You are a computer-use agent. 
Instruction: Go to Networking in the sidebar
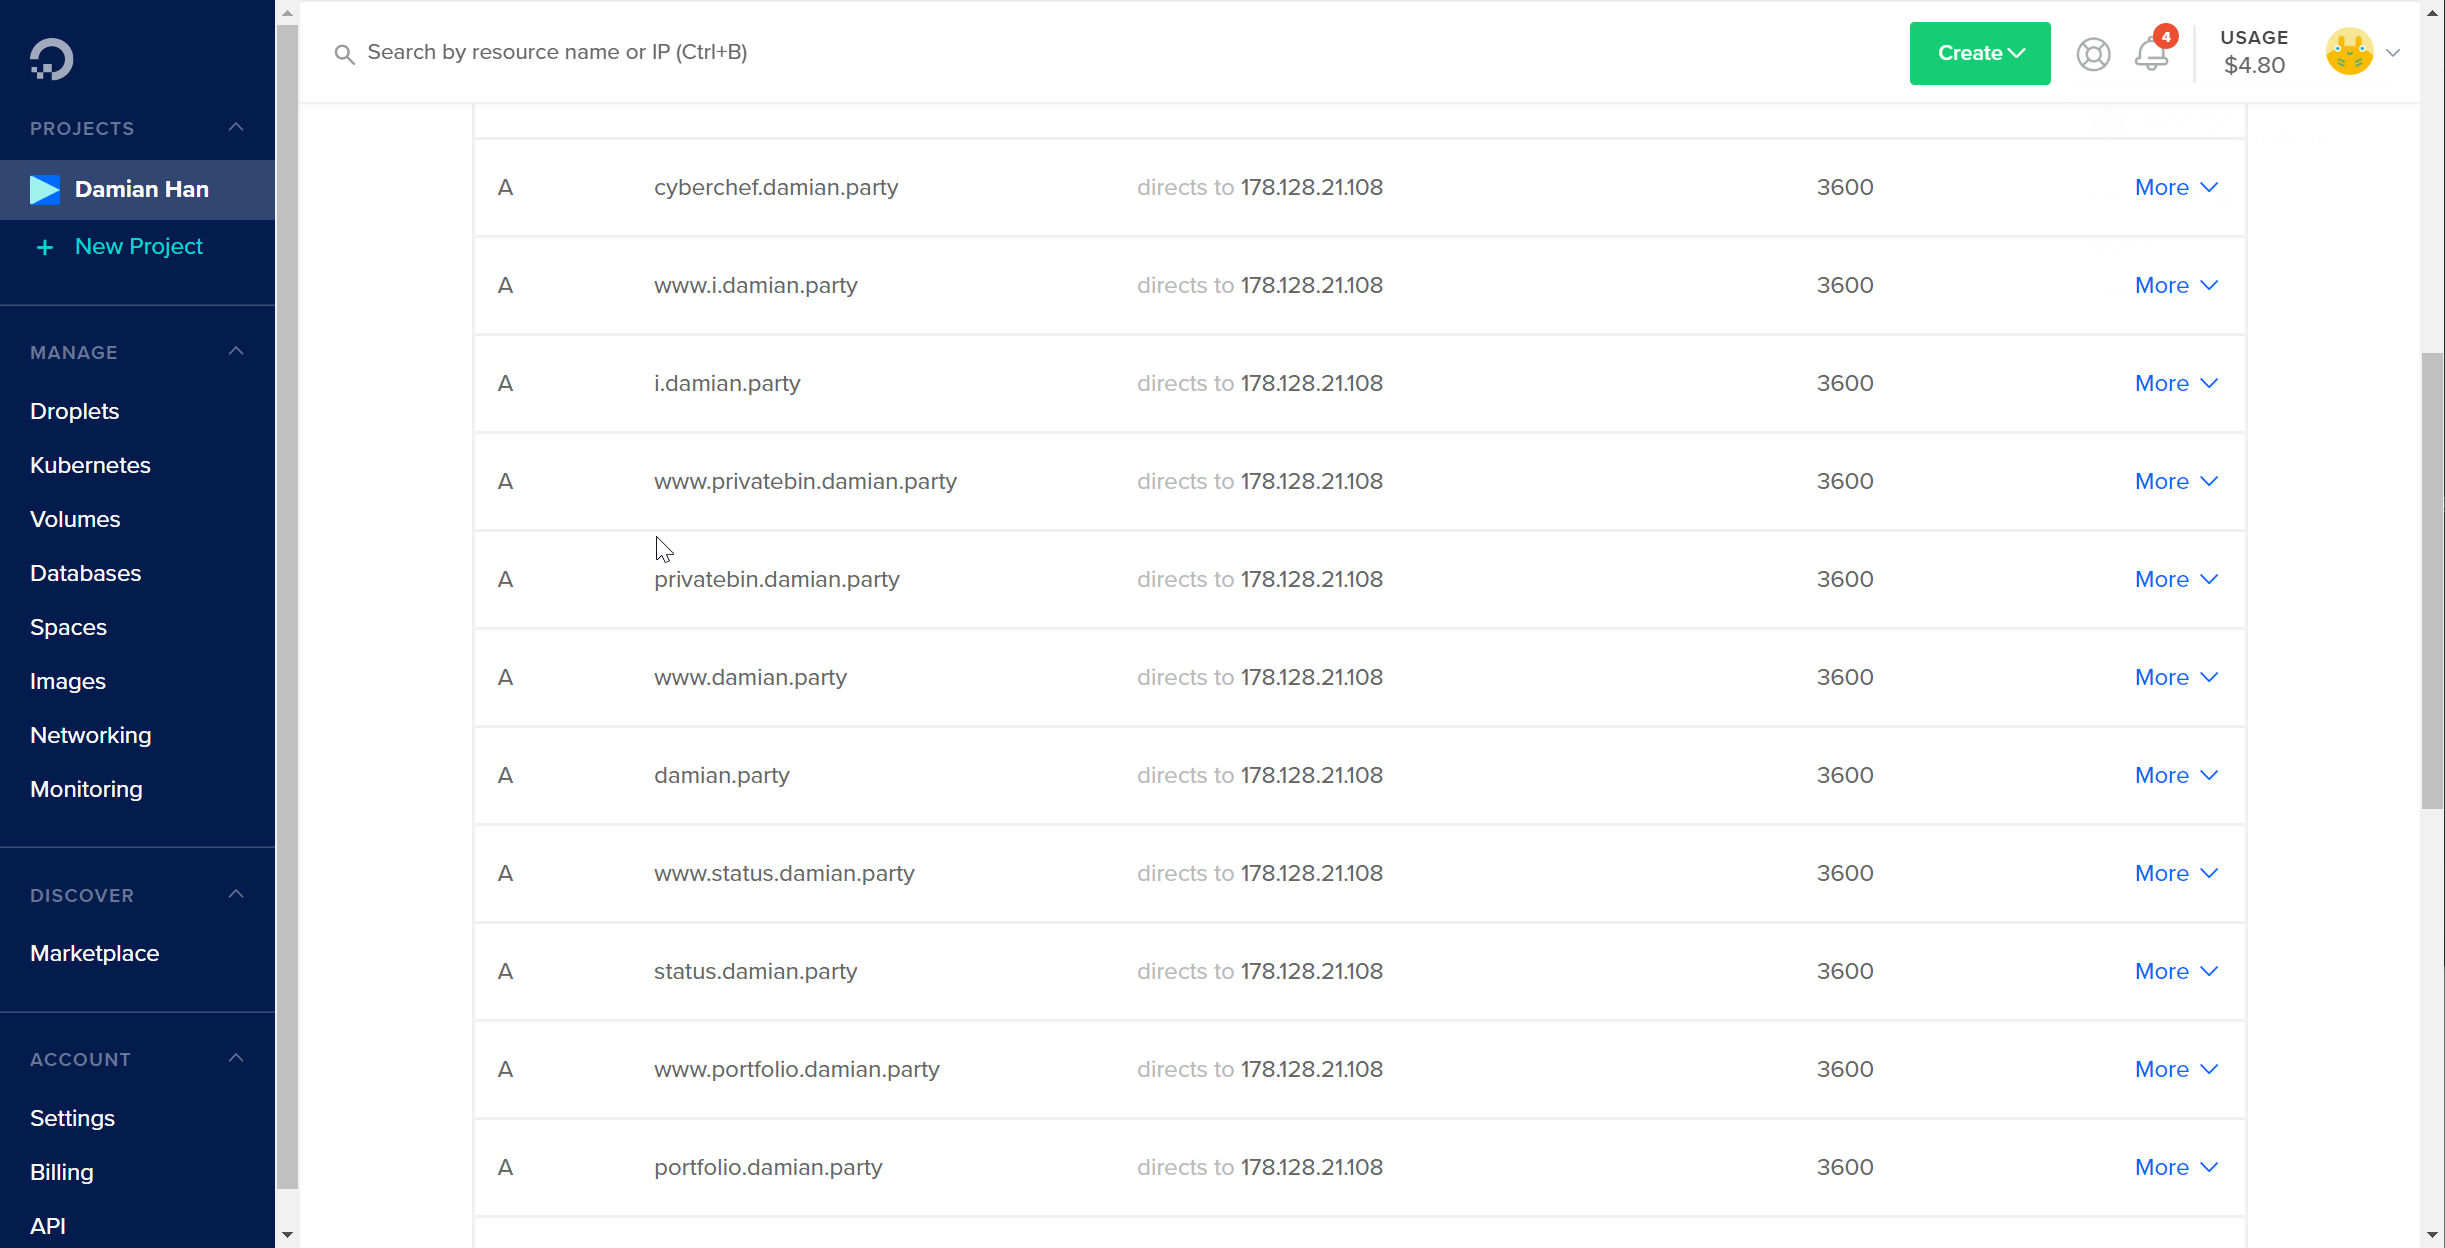point(91,735)
